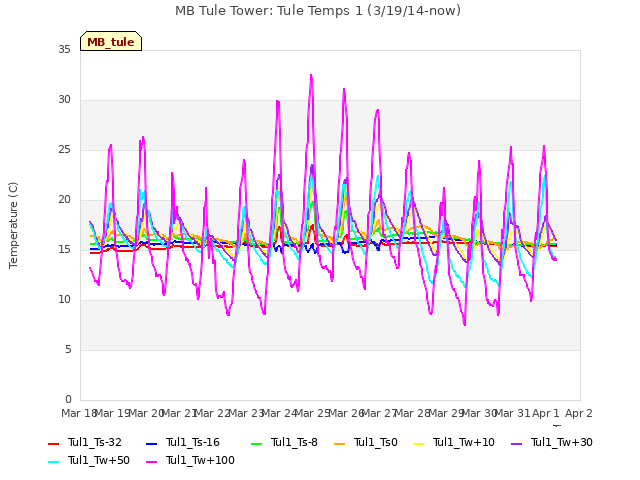Viewport: 640px width, 480px height.
Task: Select the Tul1_Ts-8 legend label
Action: [294, 442]
